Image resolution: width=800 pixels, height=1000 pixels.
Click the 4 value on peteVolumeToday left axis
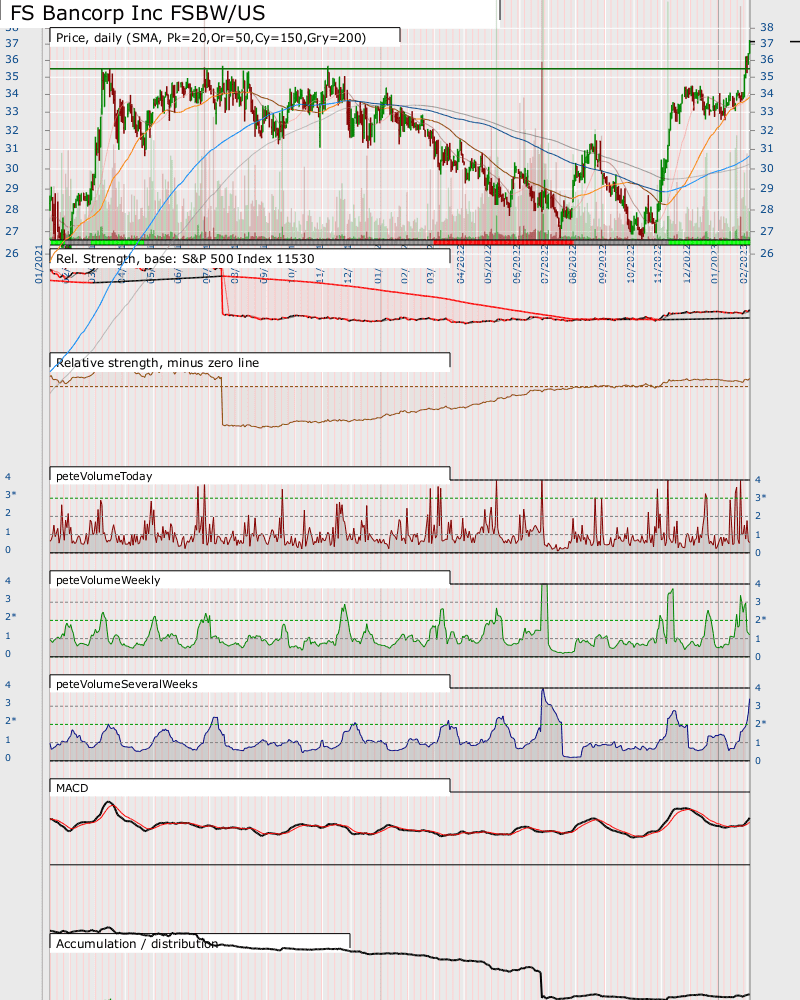[8, 476]
